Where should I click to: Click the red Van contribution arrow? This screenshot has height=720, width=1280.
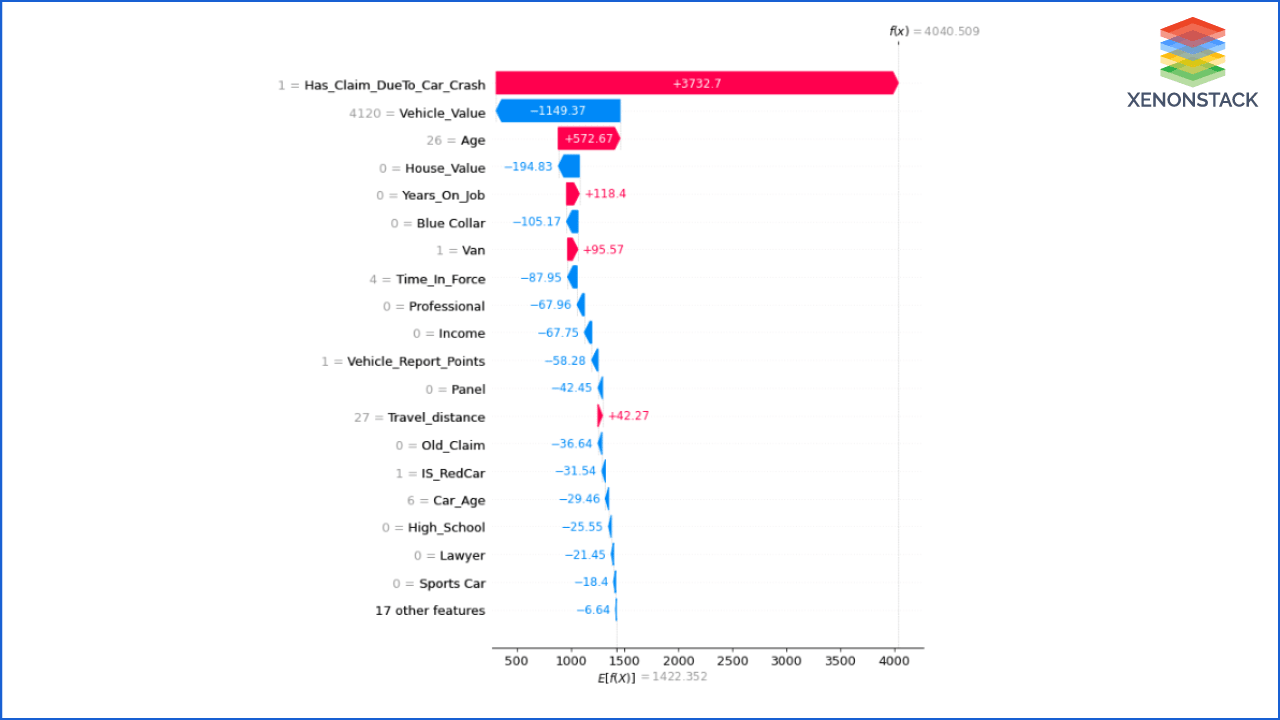pos(572,249)
